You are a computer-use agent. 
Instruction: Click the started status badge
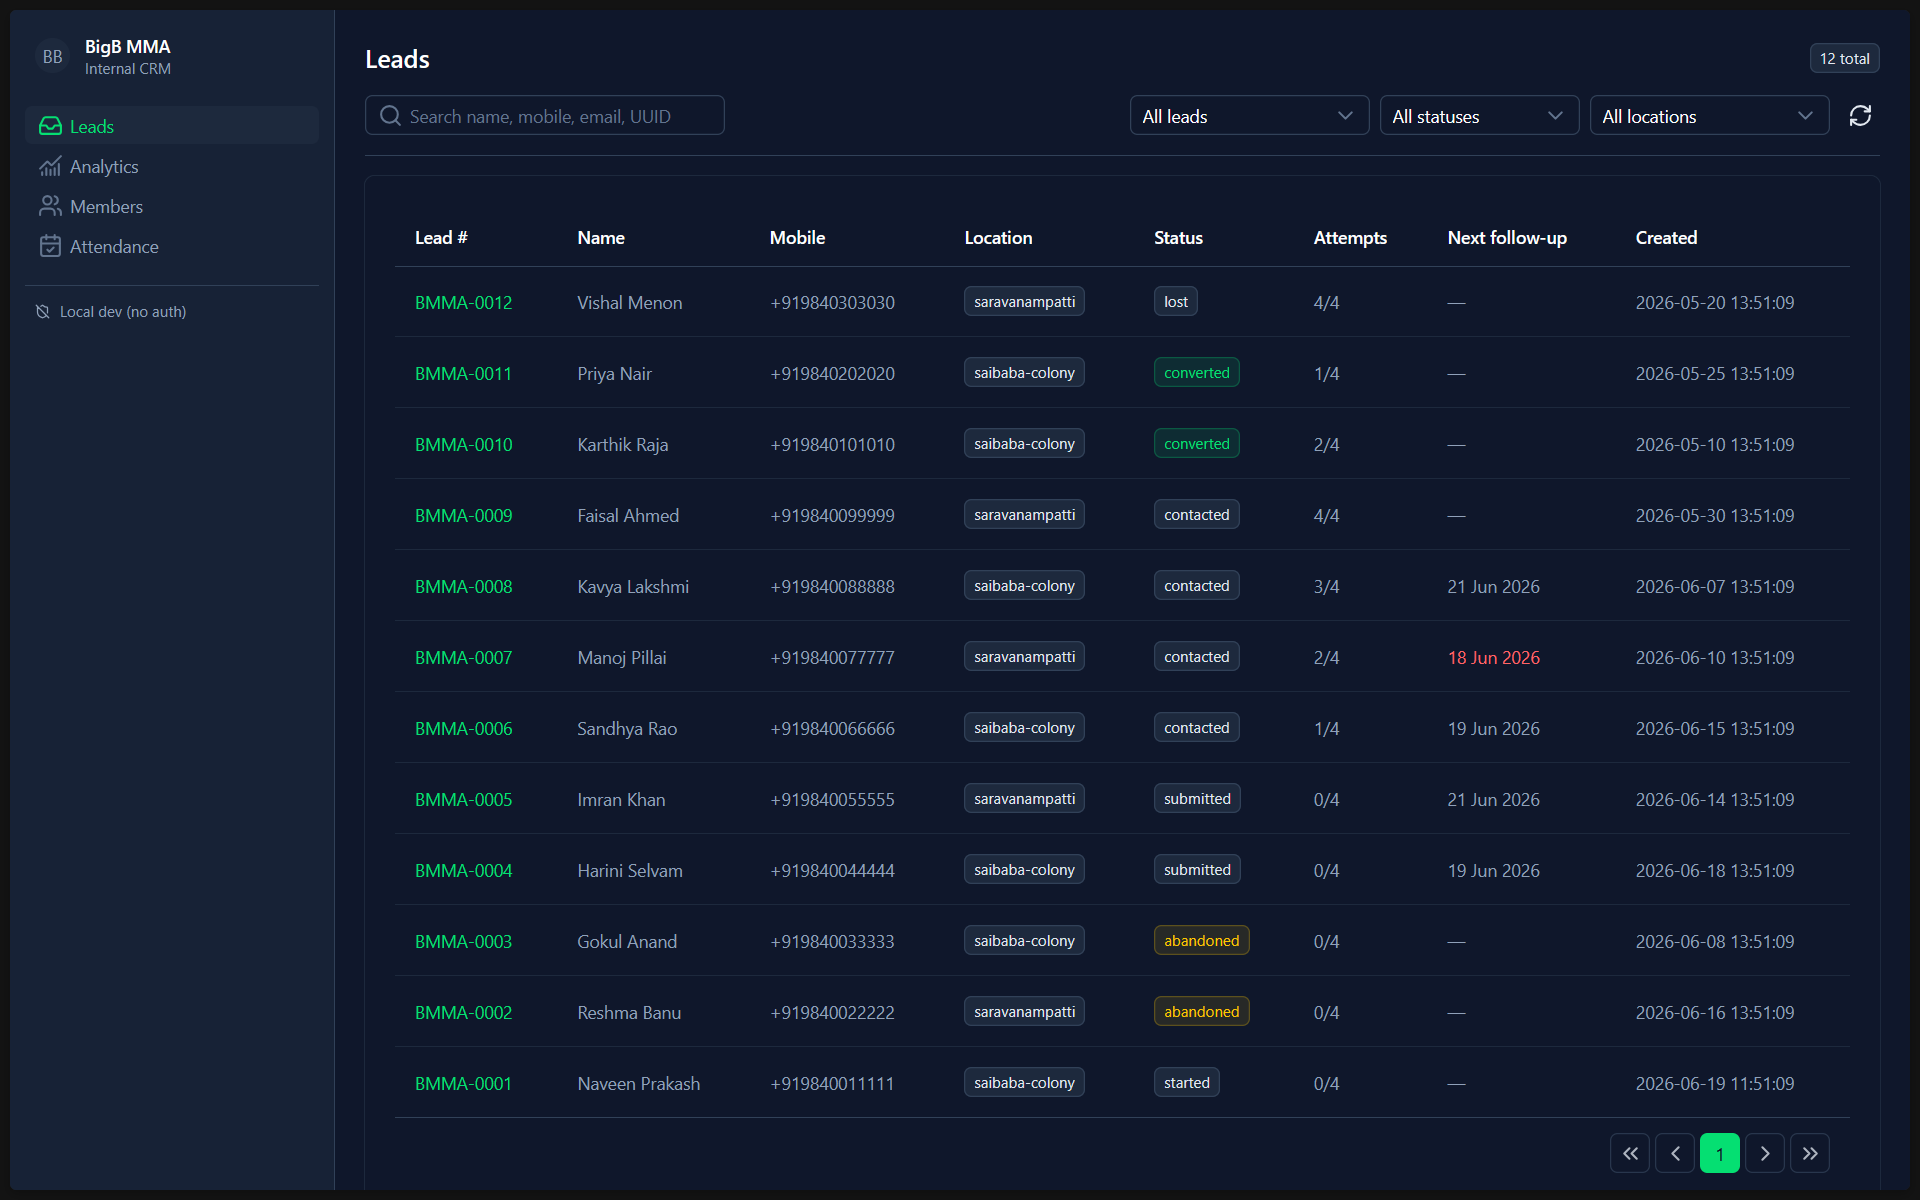[1187, 1083]
